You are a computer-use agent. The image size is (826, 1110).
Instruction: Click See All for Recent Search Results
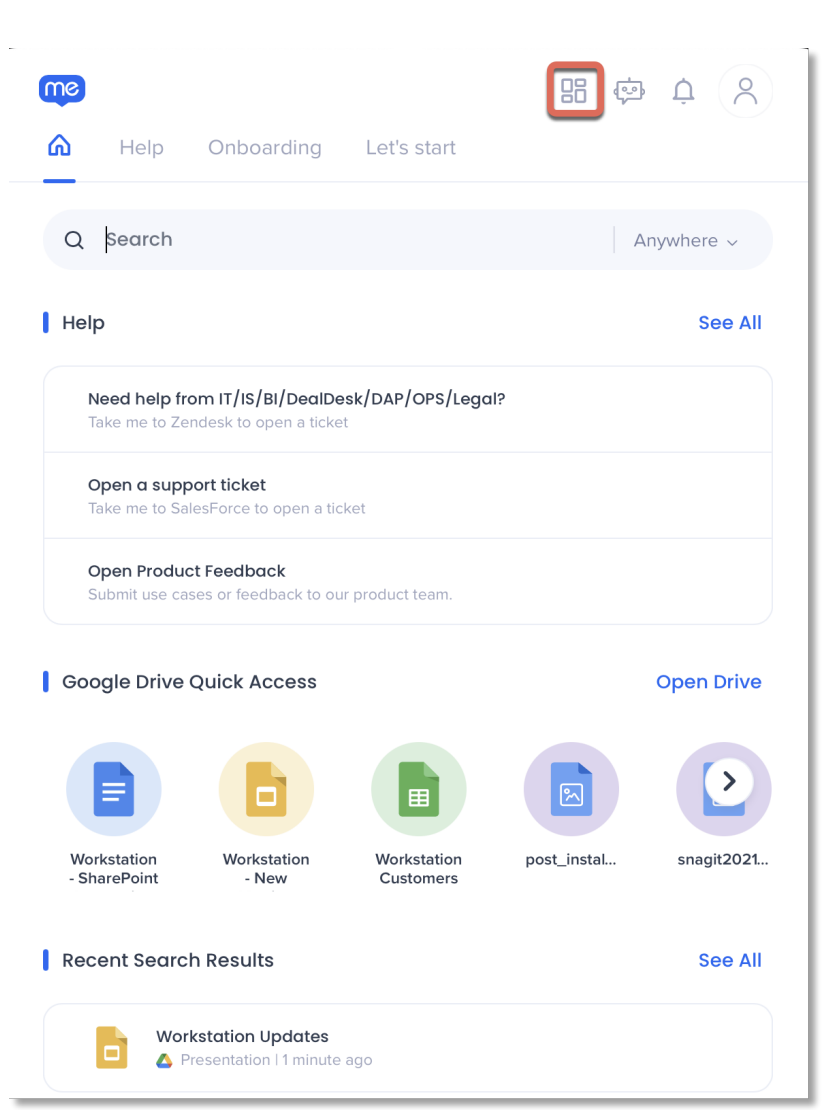tap(729, 960)
